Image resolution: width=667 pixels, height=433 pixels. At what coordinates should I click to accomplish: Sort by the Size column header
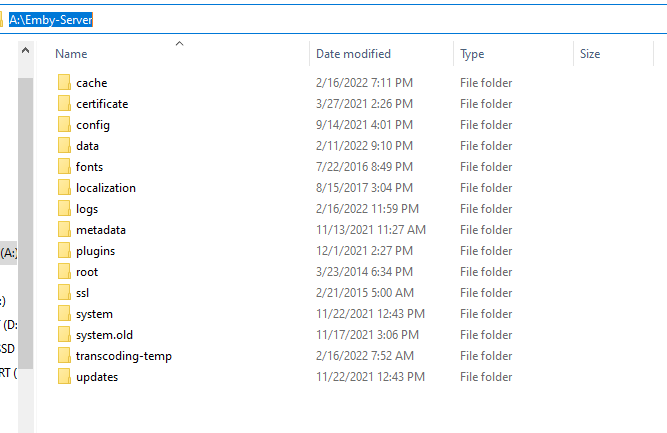[590, 54]
